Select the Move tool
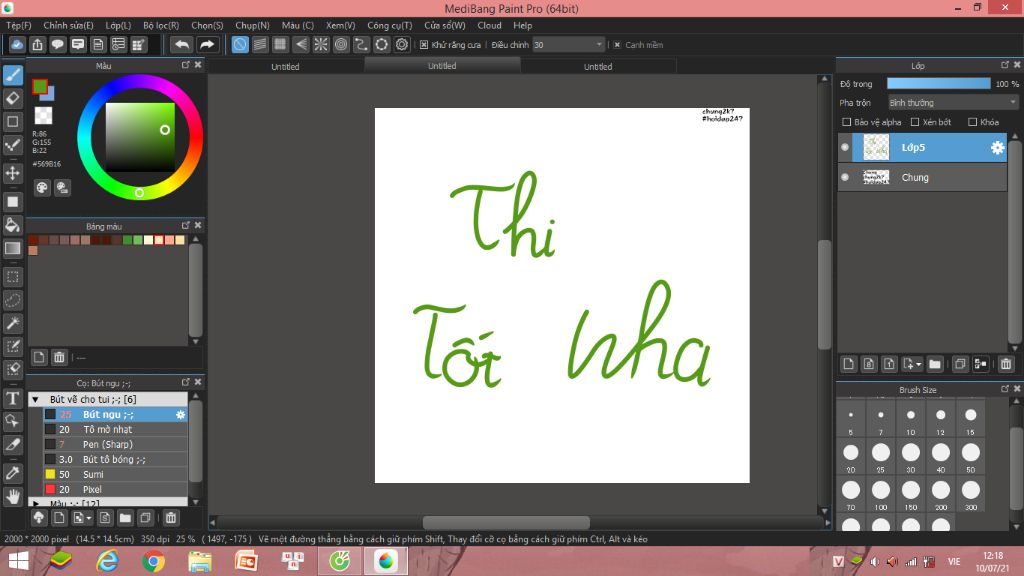This screenshot has width=1024, height=576. point(12,173)
